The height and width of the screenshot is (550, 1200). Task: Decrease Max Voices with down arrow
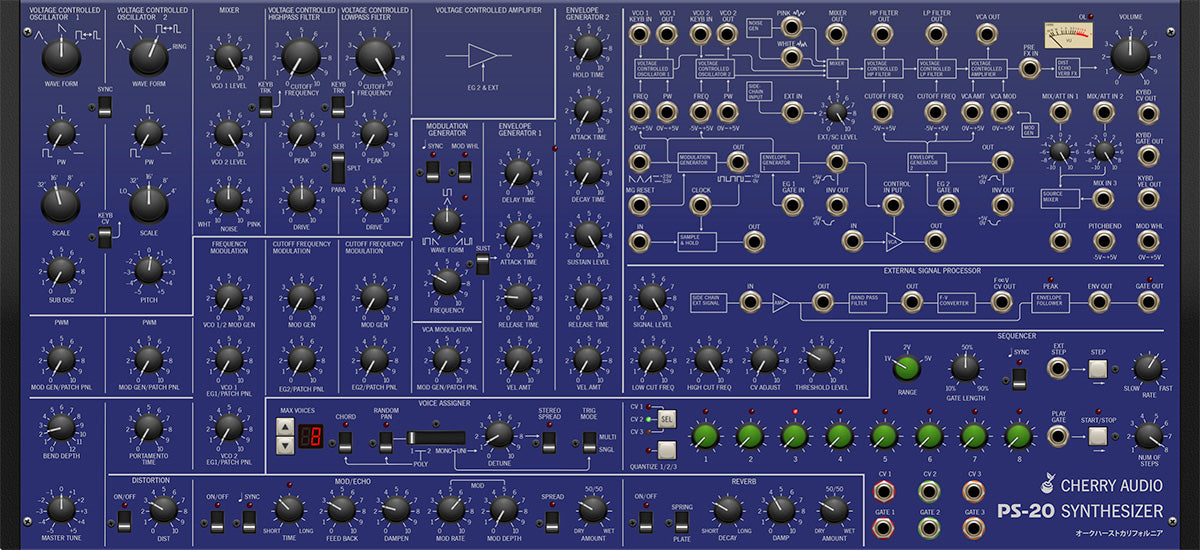coord(285,444)
